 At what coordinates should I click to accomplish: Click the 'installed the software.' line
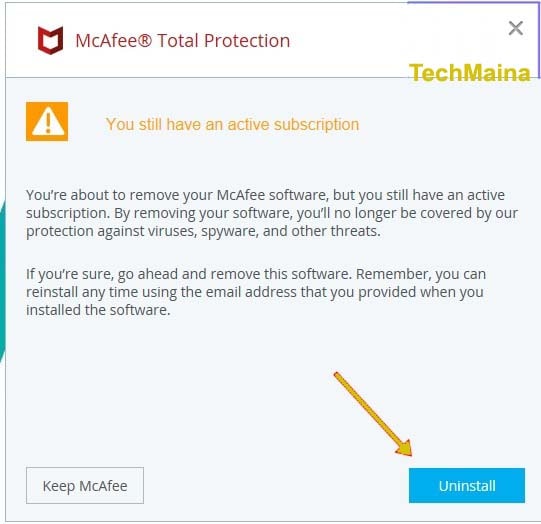pyautogui.click(x=98, y=310)
